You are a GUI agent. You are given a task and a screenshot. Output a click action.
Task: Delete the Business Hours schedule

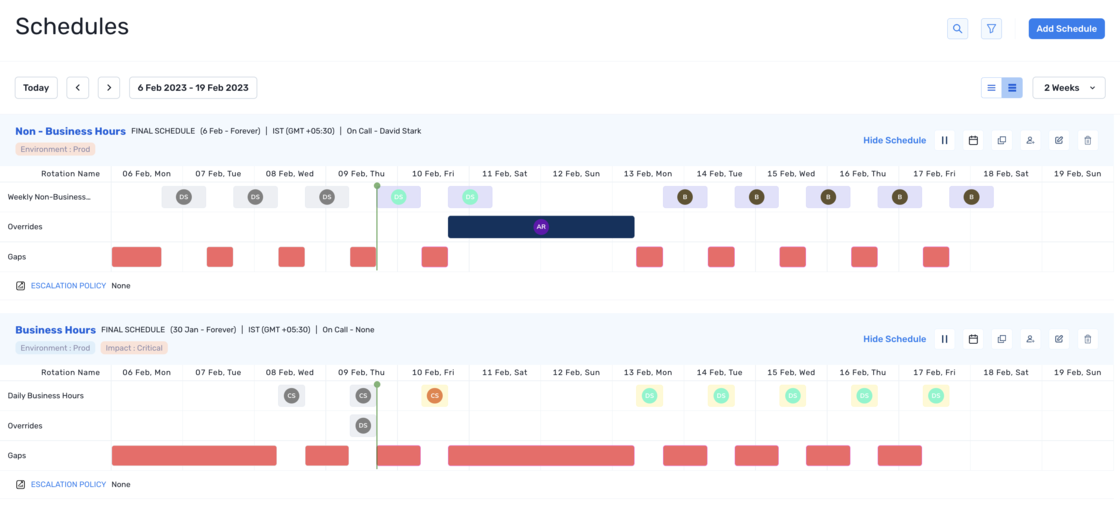point(1087,339)
